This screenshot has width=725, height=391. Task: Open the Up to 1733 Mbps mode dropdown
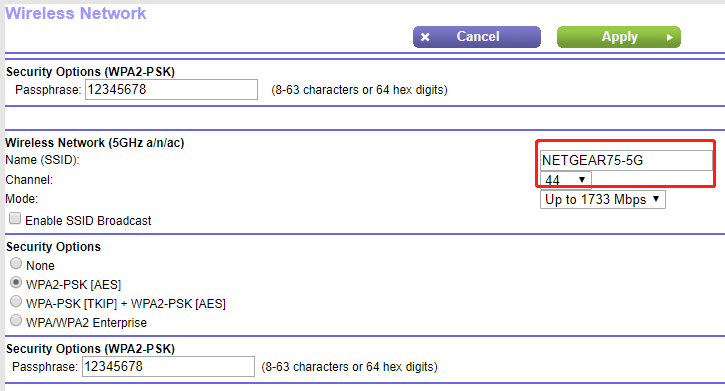[602, 200]
